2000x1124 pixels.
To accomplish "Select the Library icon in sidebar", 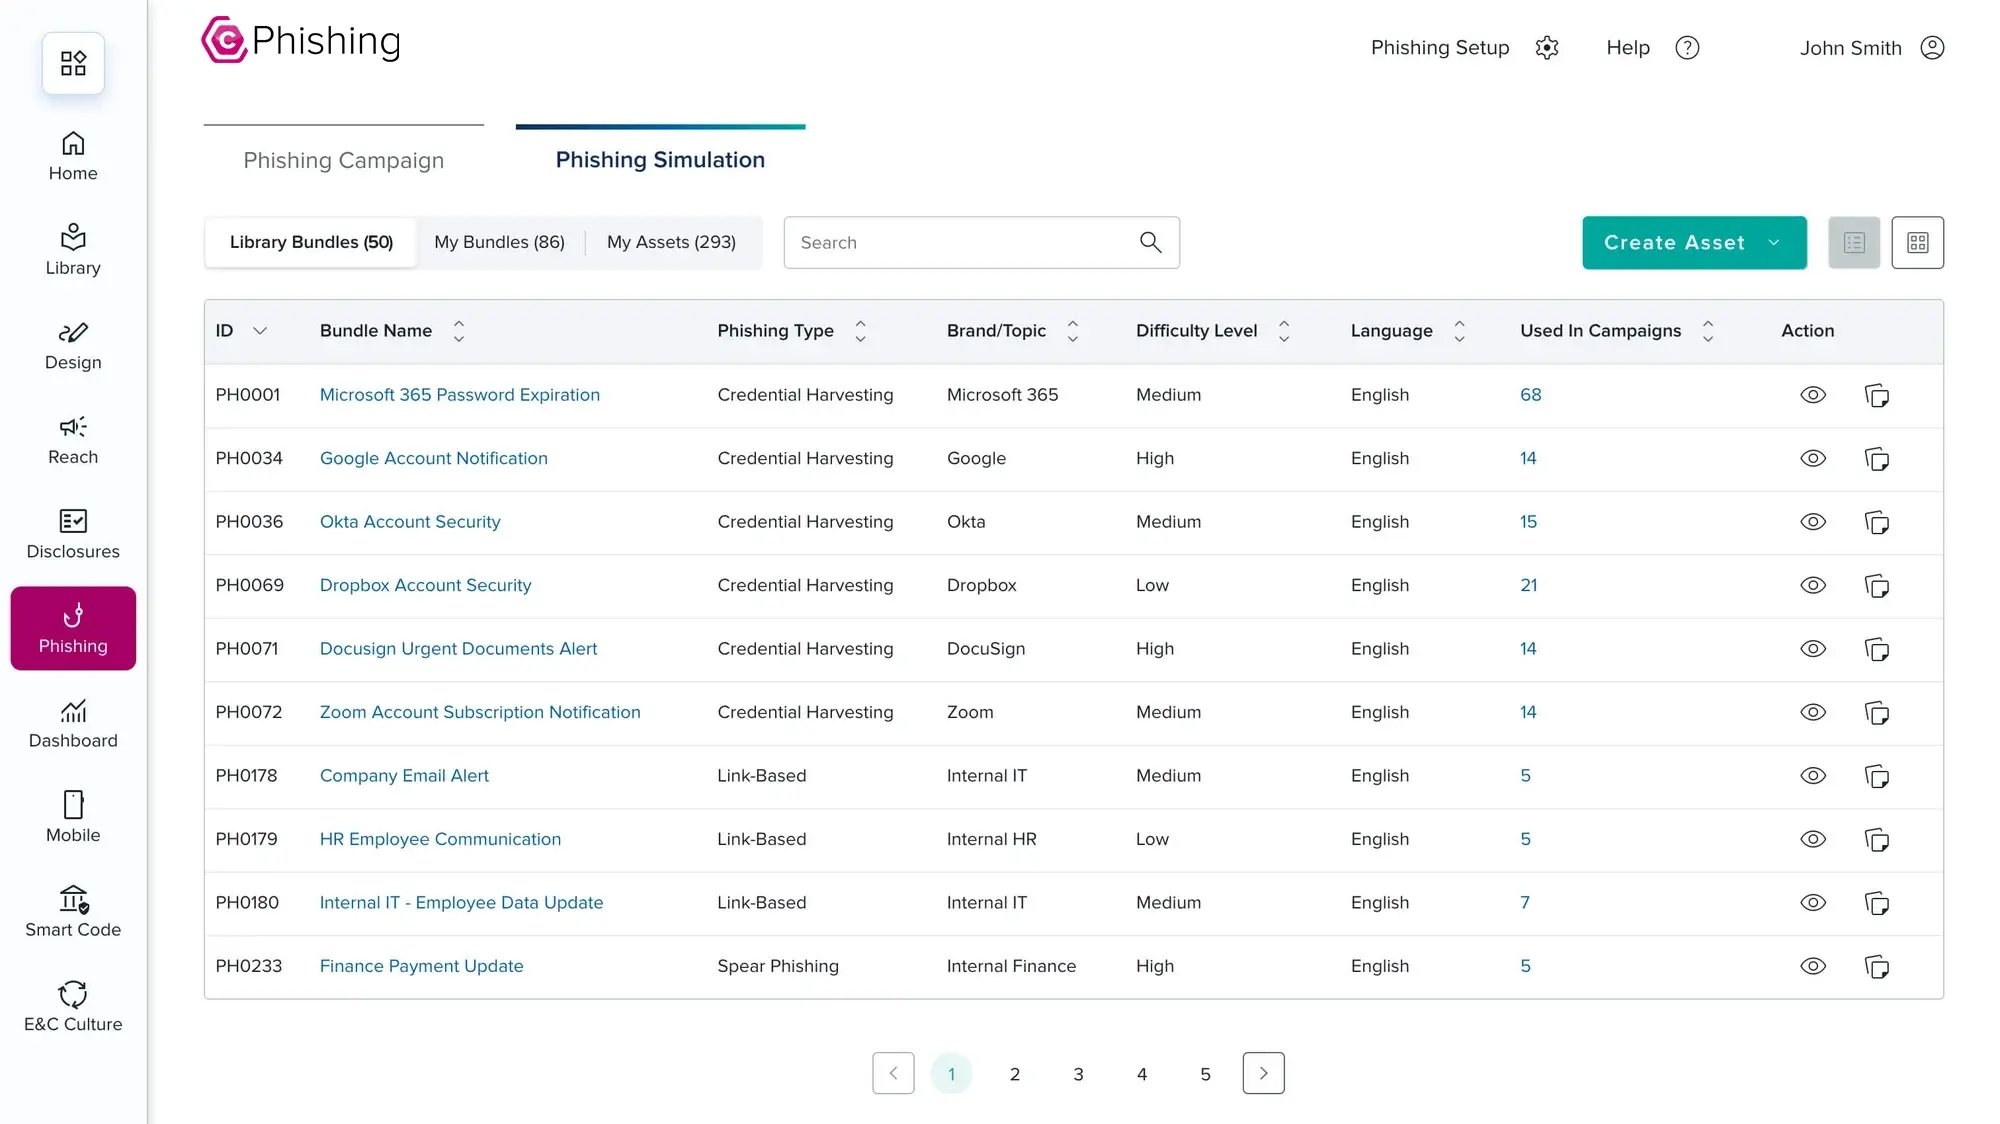I will (72, 248).
